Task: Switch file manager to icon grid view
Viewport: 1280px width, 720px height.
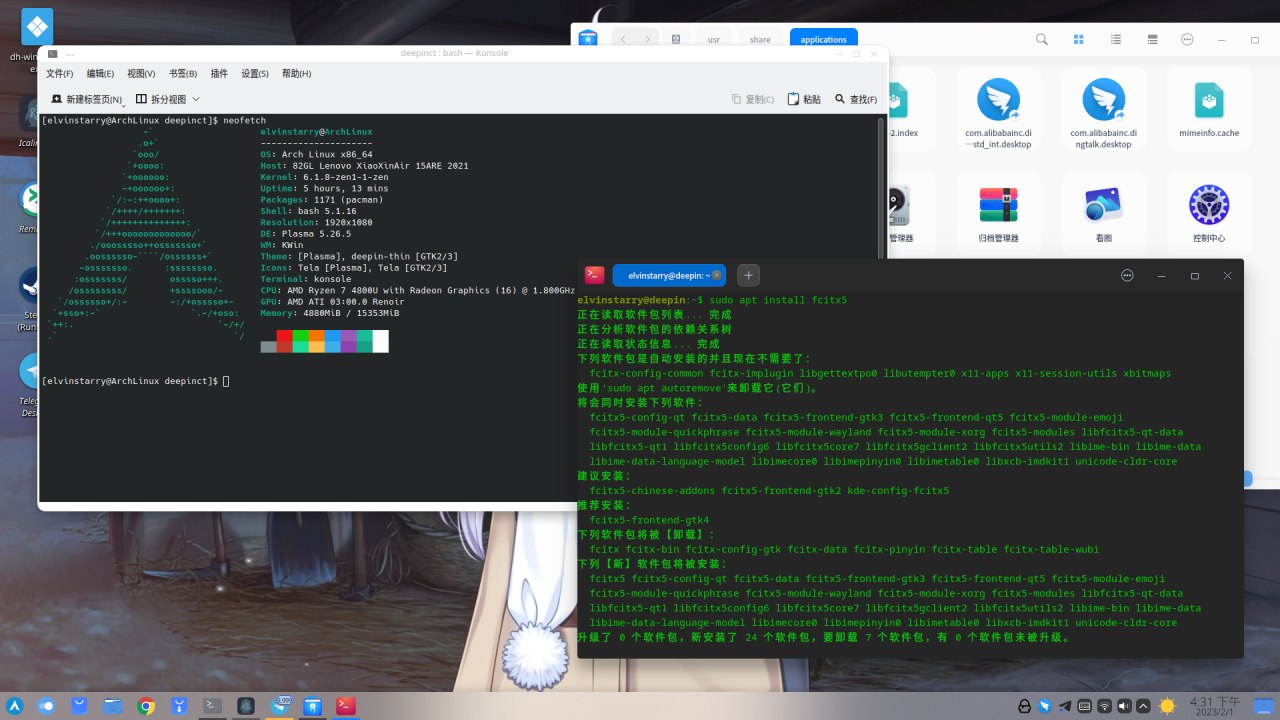Action: click(x=1079, y=39)
